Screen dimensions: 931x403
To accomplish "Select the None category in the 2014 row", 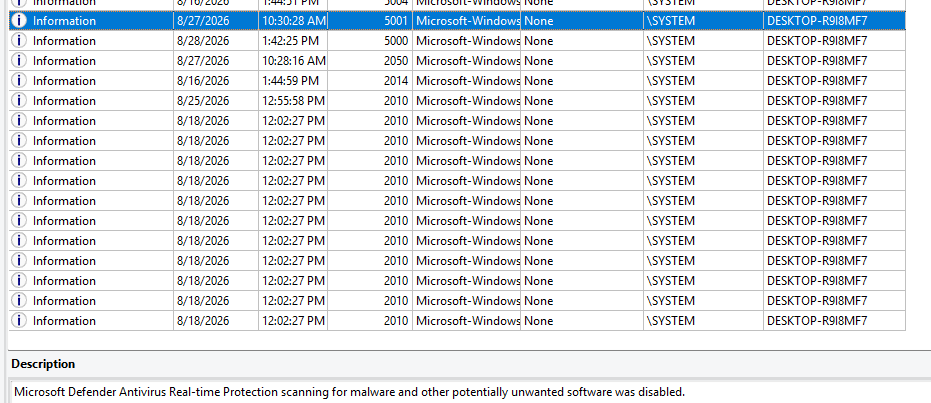I will tap(539, 81).
